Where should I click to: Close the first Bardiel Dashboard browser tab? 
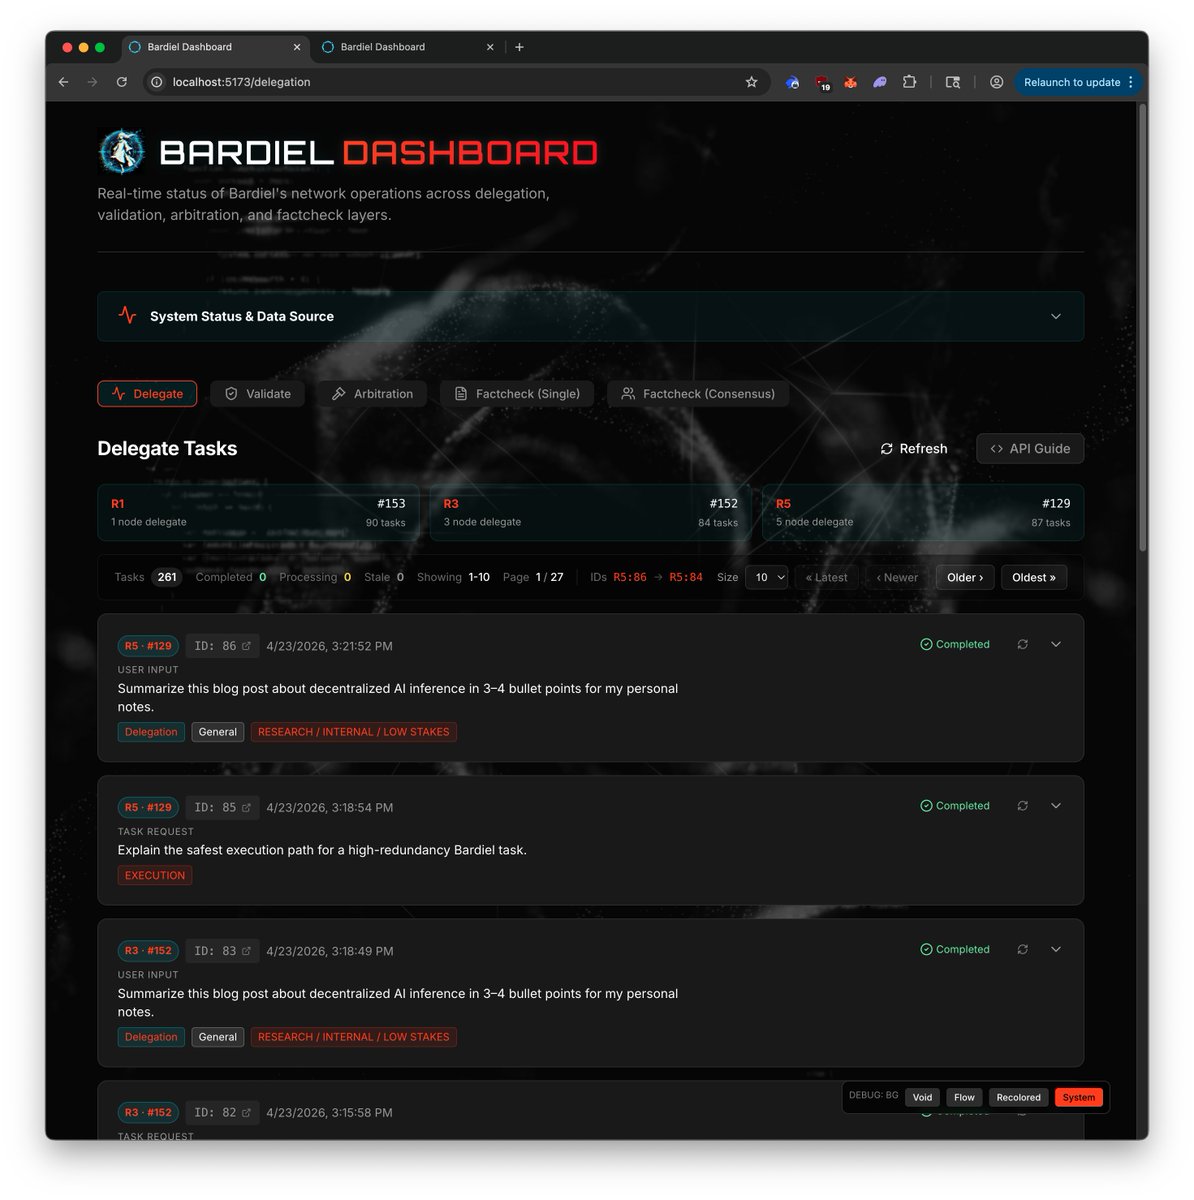(x=296, y=47)
